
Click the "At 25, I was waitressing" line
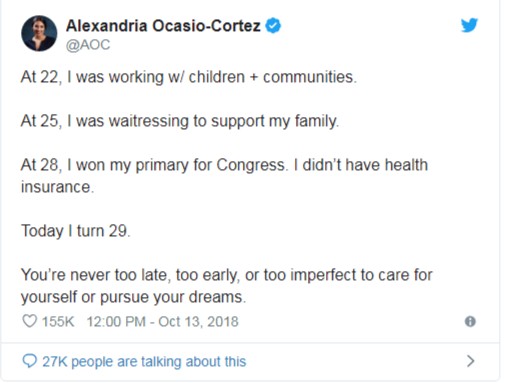point(180,121)
